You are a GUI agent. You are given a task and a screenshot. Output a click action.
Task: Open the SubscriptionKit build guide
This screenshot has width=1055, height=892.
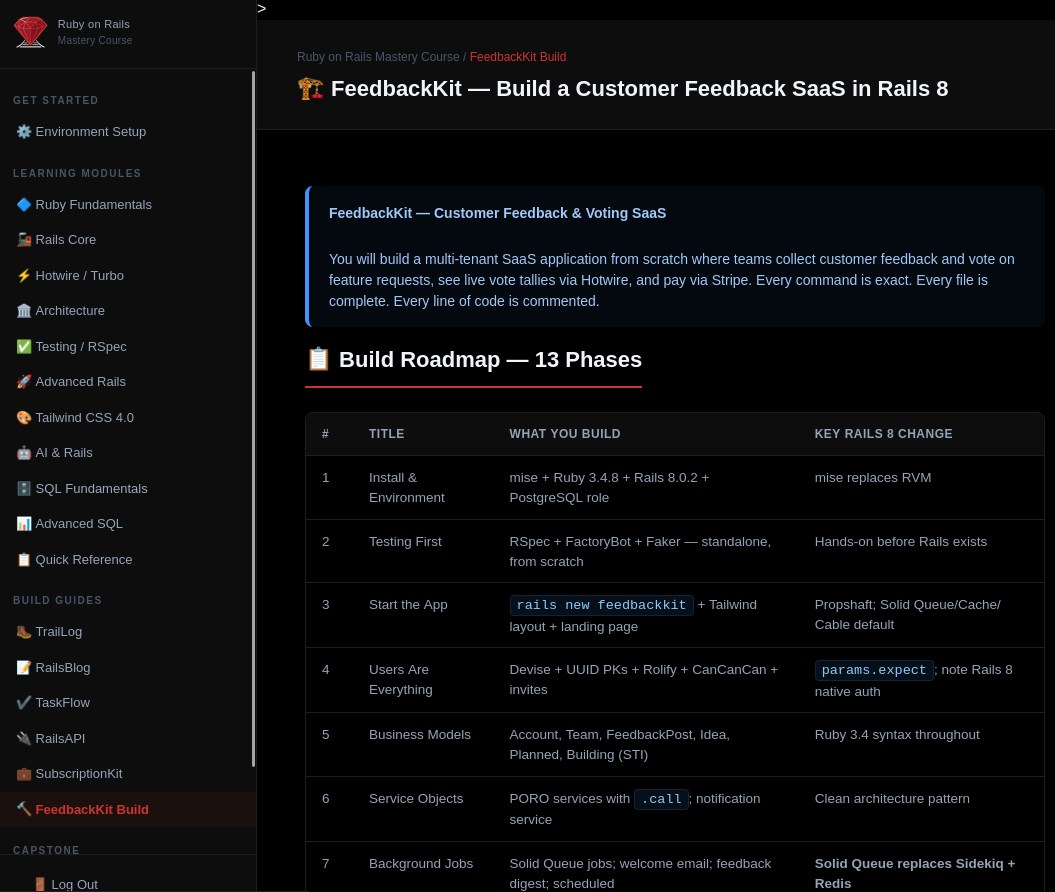pyautogui.click(x=128, y=774)
